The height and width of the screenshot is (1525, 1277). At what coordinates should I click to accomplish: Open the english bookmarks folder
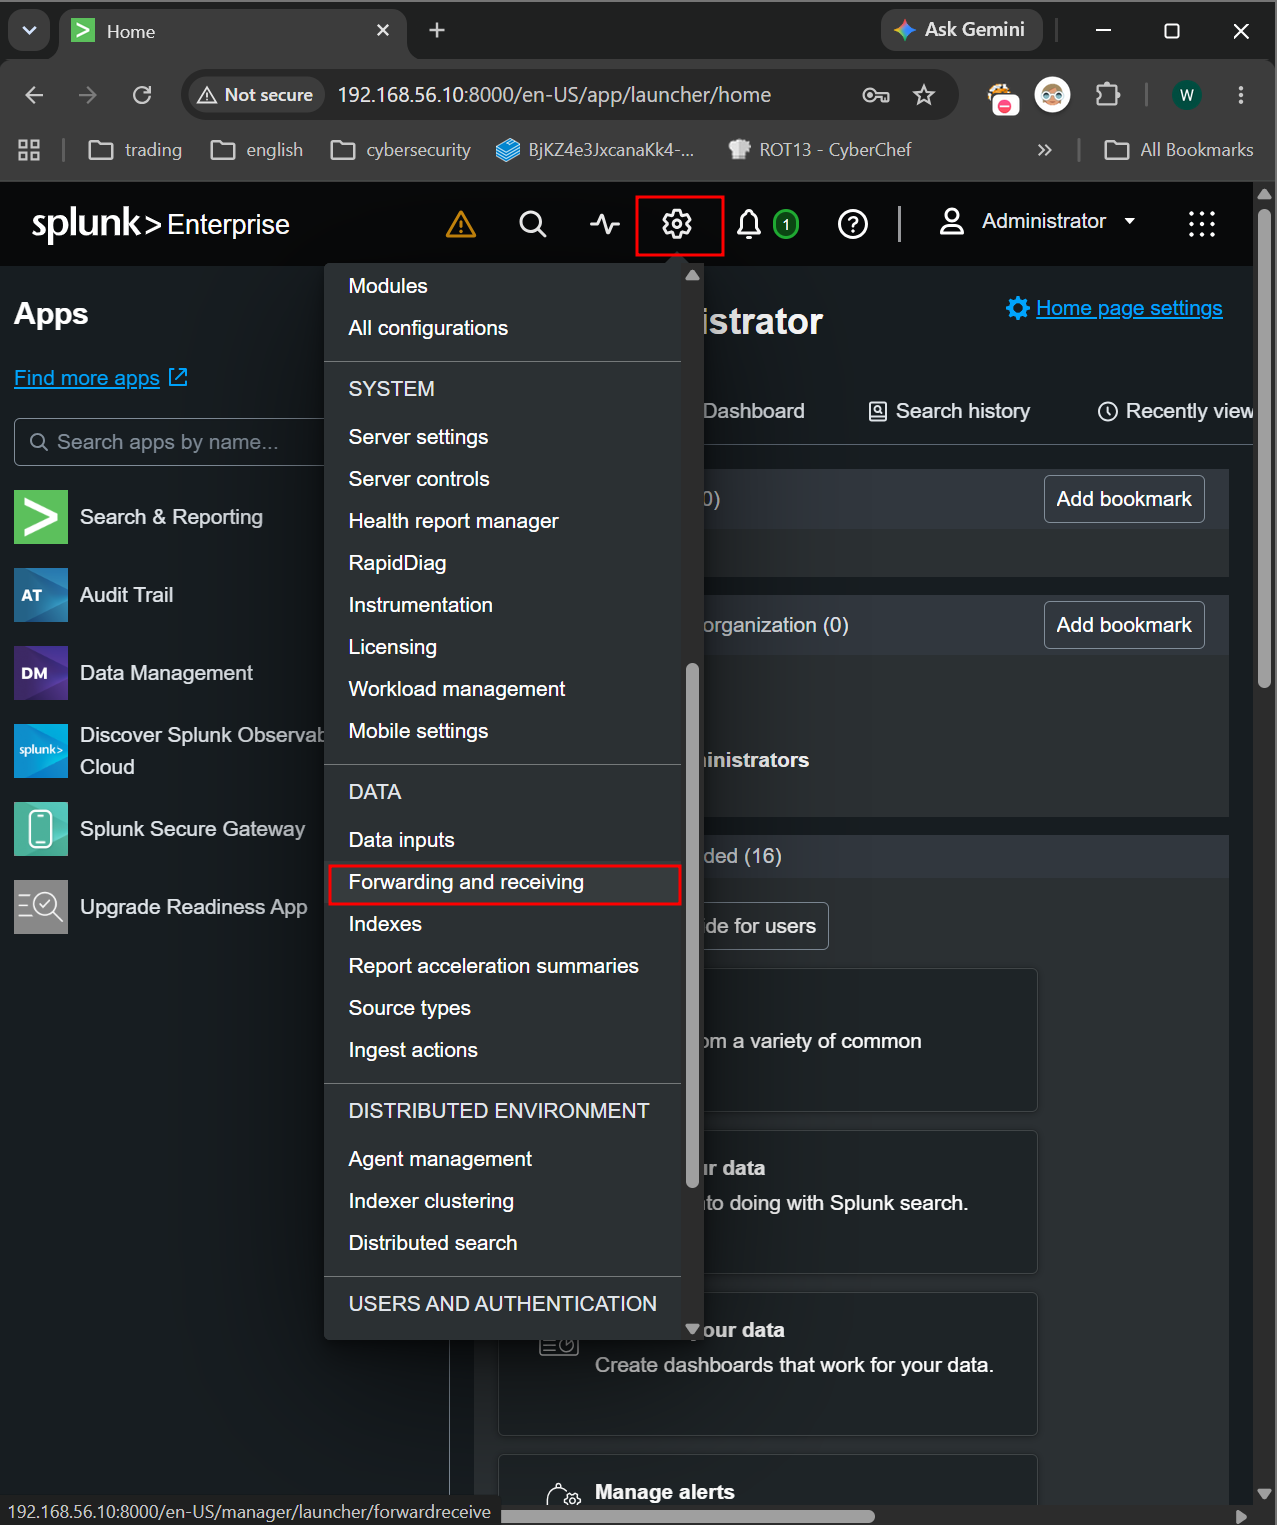[257, 150]
